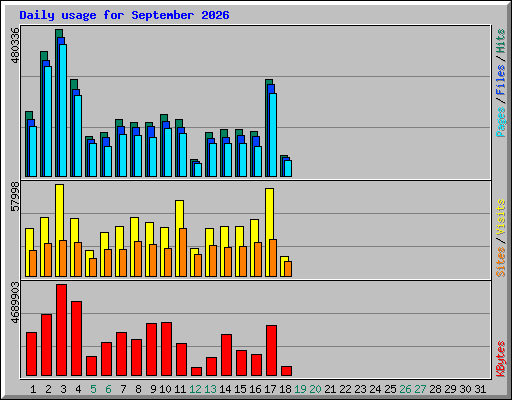Select the tallest cyan Pages bar for day 3

pos(63,110)
